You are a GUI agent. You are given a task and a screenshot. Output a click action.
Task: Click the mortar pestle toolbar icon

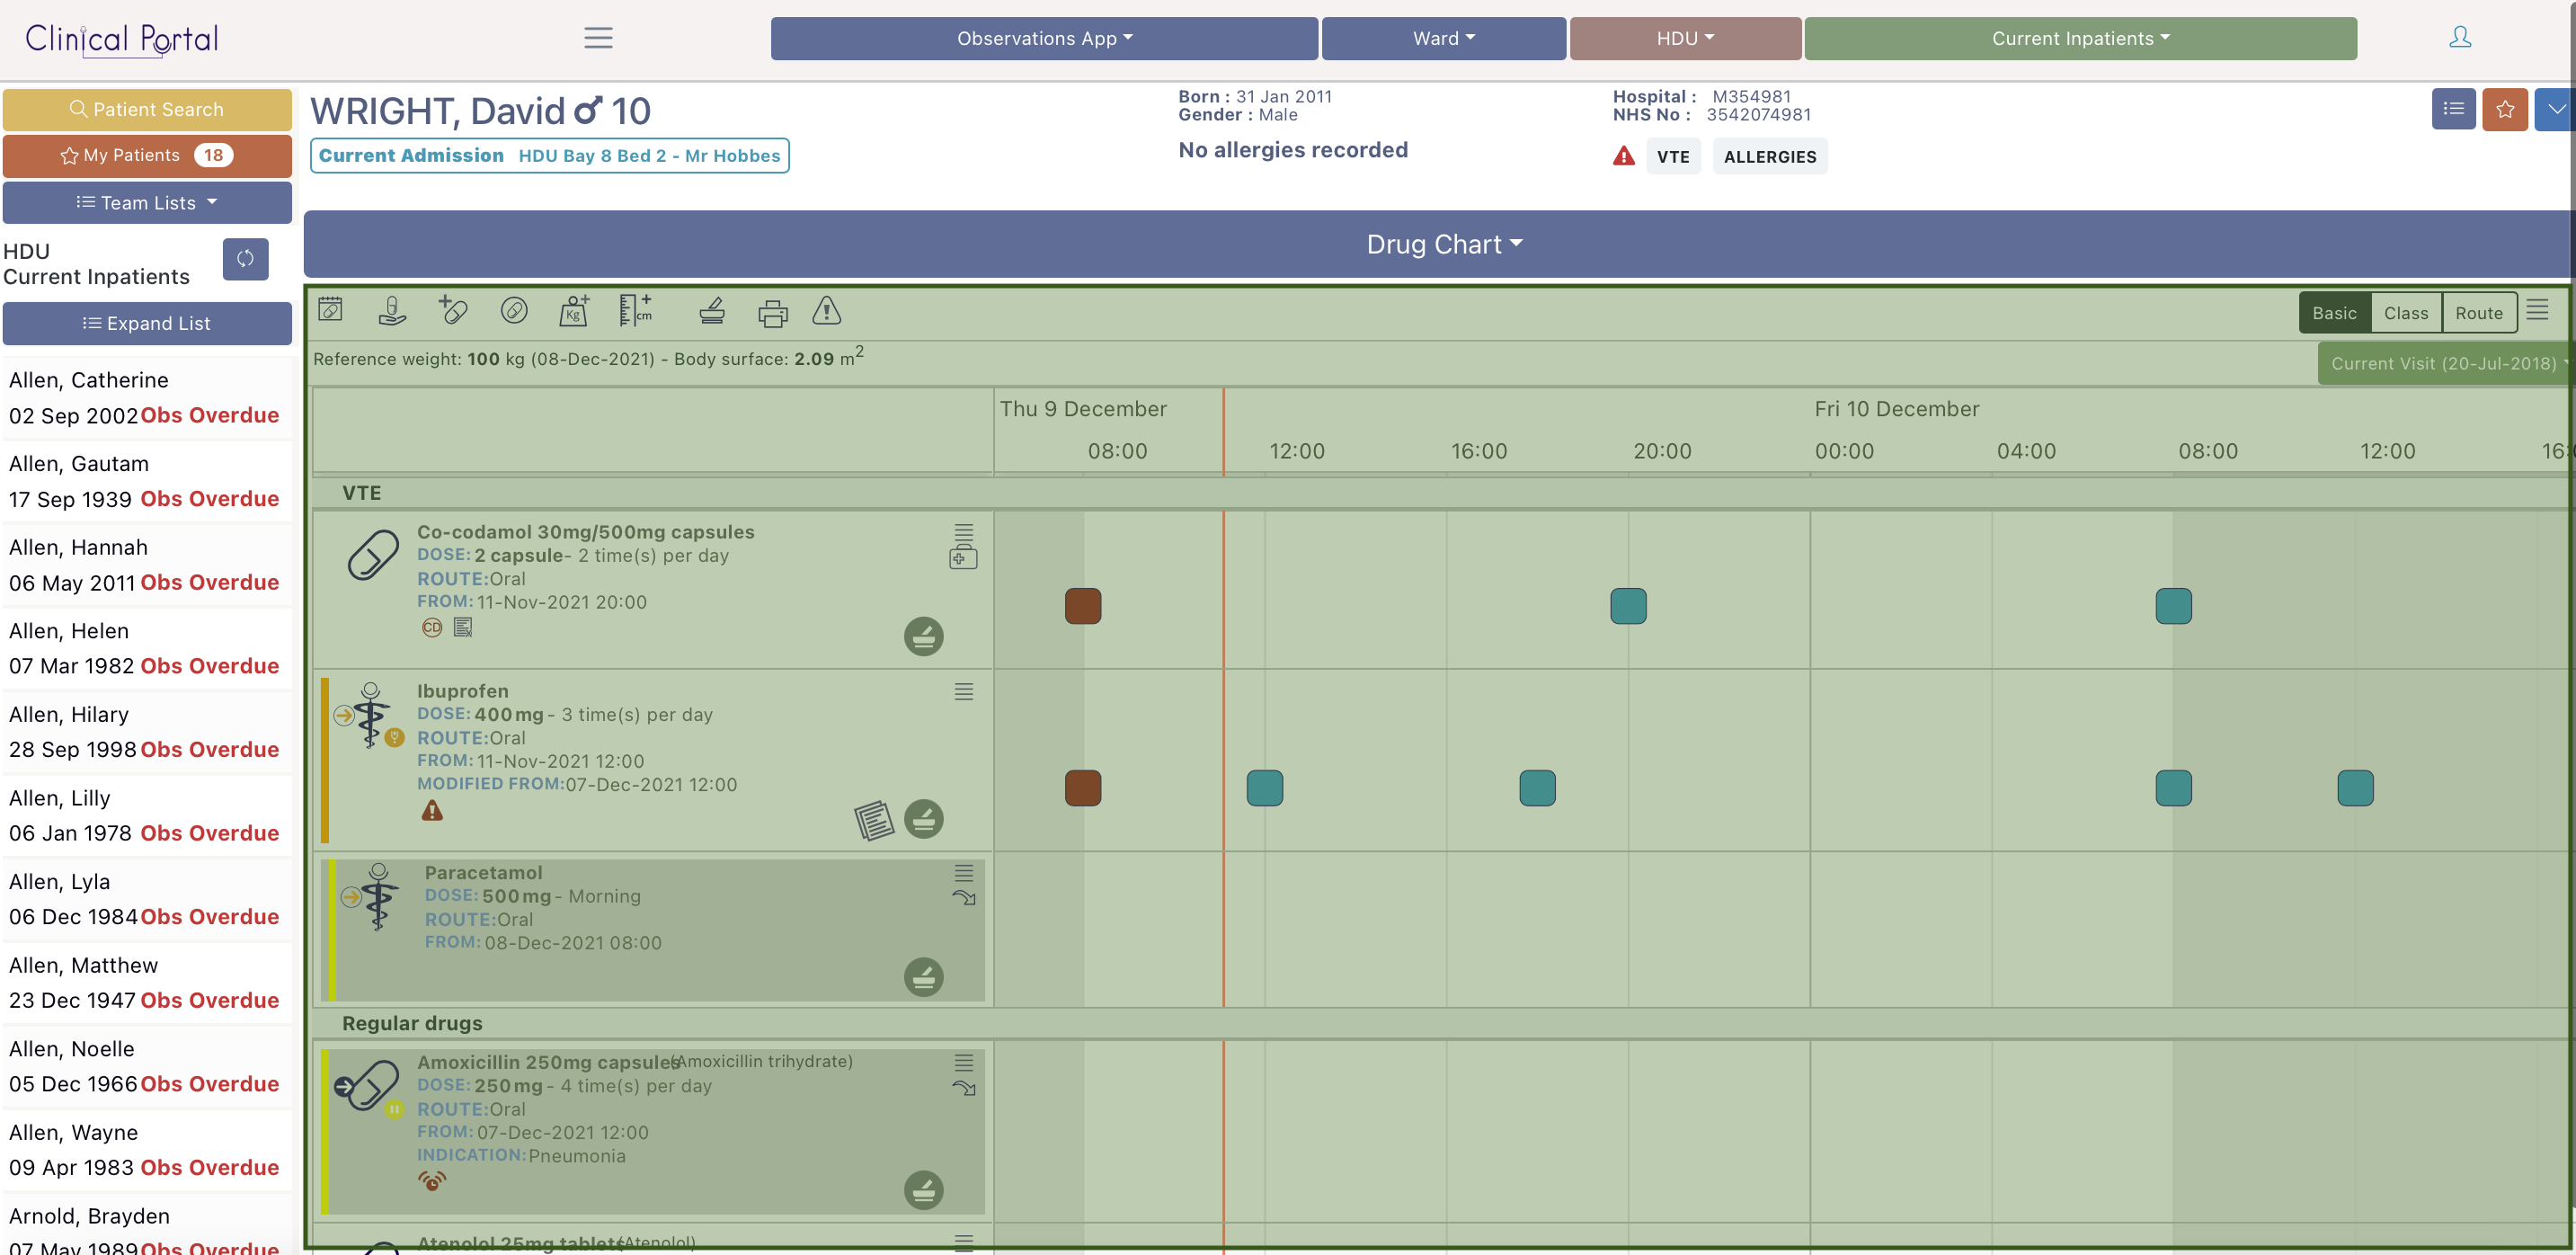(x=712, y=311)
